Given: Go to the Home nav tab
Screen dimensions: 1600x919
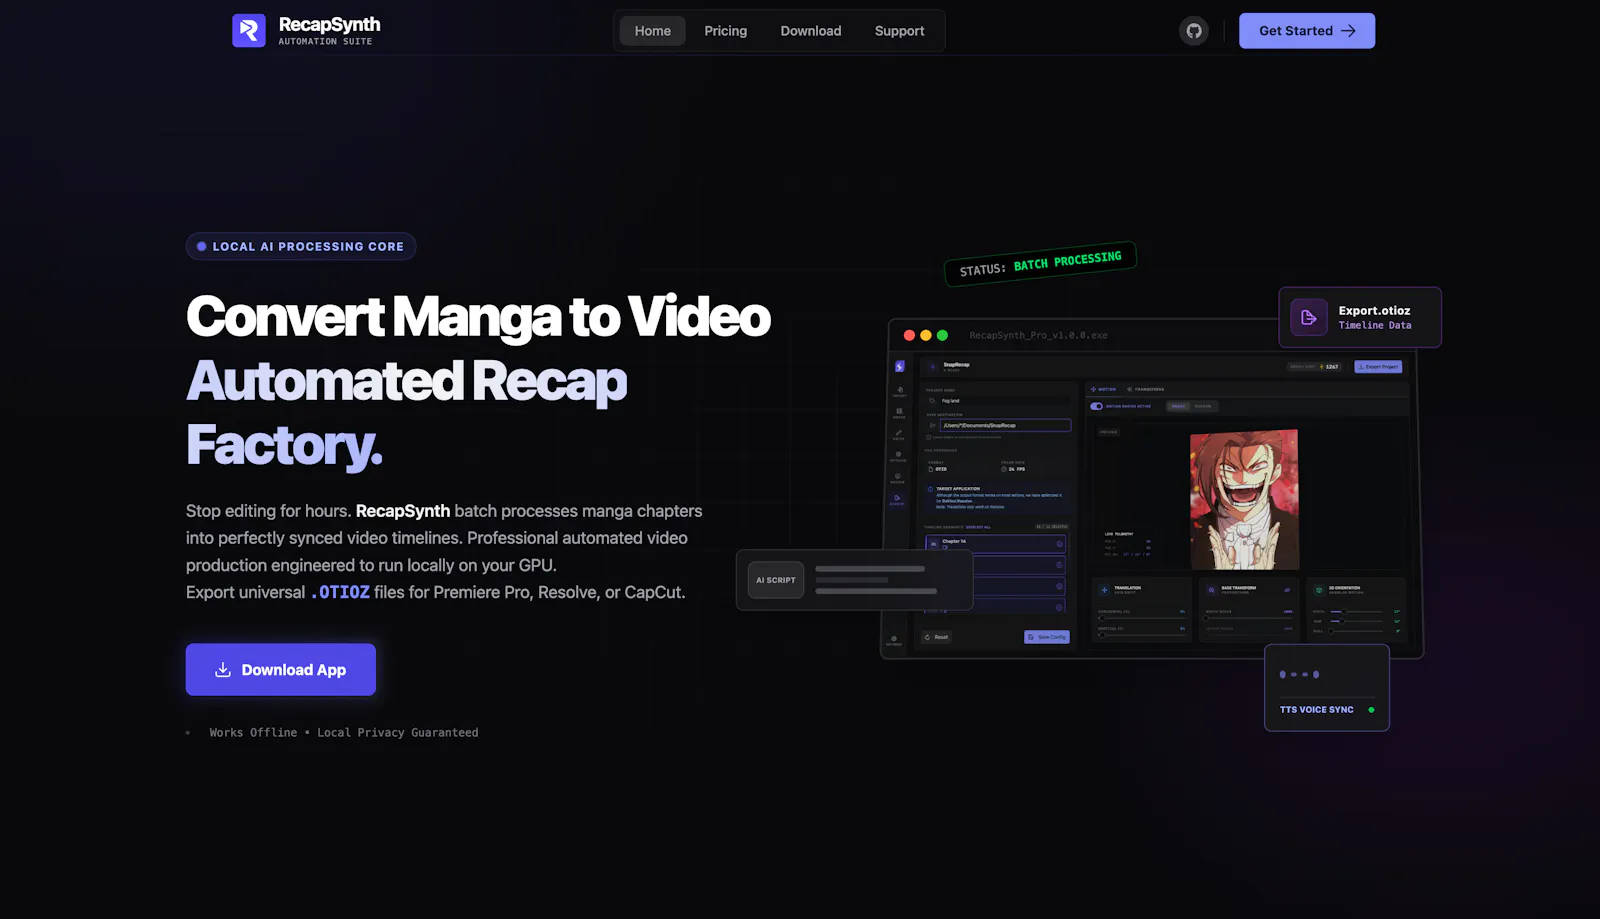Looking at the screenshot, I should pyautogui.click(x=653, y=31).
